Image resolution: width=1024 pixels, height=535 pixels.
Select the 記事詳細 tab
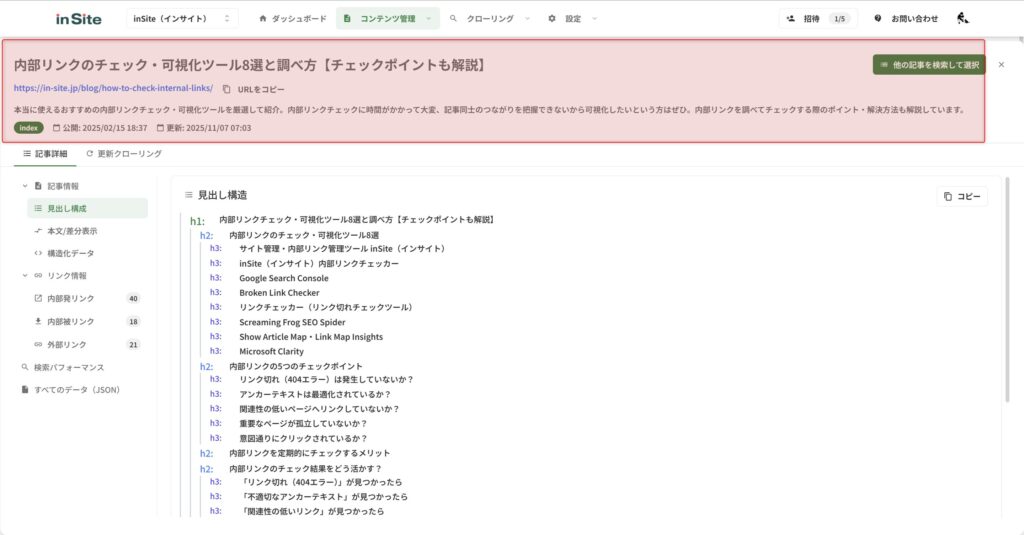45,154
